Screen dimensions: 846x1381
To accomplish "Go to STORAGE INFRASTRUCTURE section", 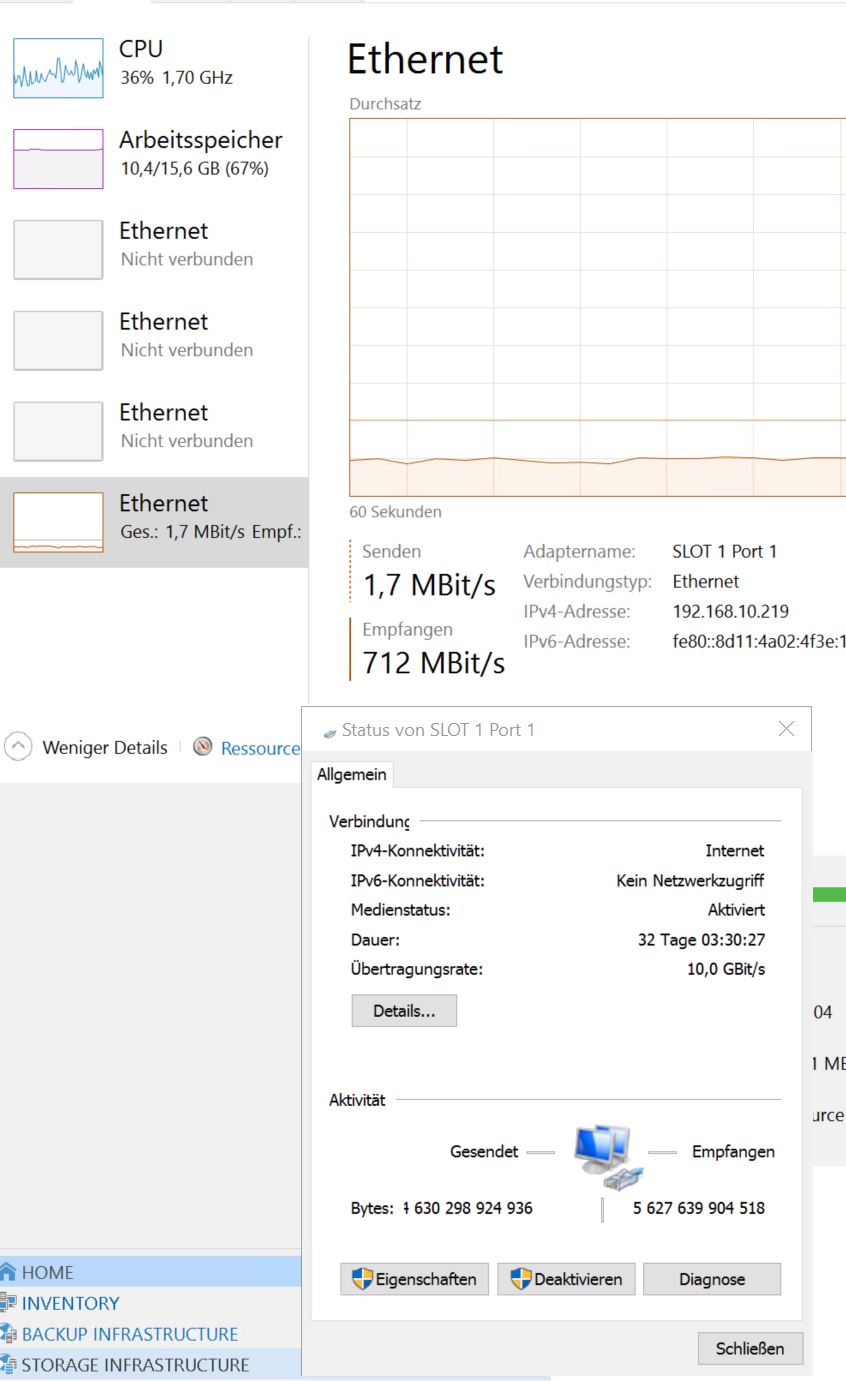I will [x=135, y=1365].
